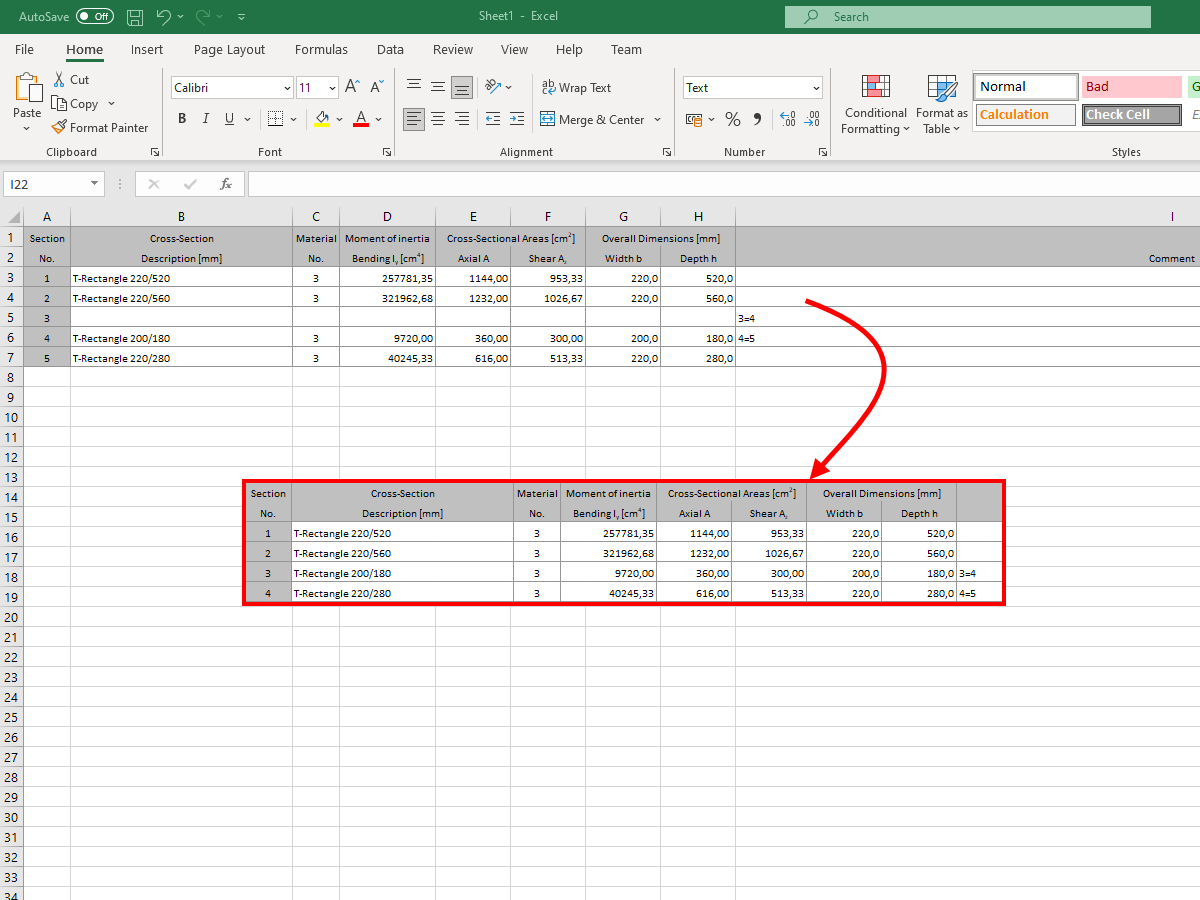Click Increase Decimal icon
This screenshot has height=900, width=1200.
pyautogui.click(x=788, y=119)
